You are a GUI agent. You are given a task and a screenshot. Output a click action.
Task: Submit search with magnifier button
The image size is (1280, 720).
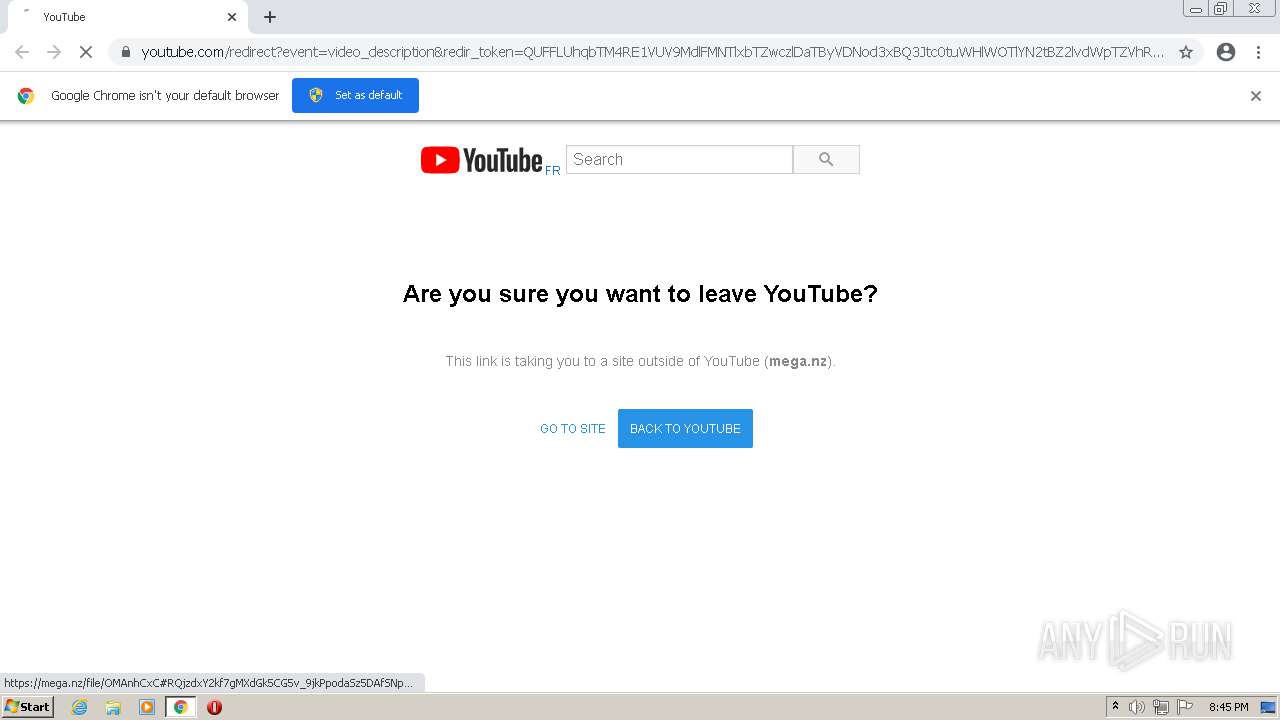click(826, 159)
